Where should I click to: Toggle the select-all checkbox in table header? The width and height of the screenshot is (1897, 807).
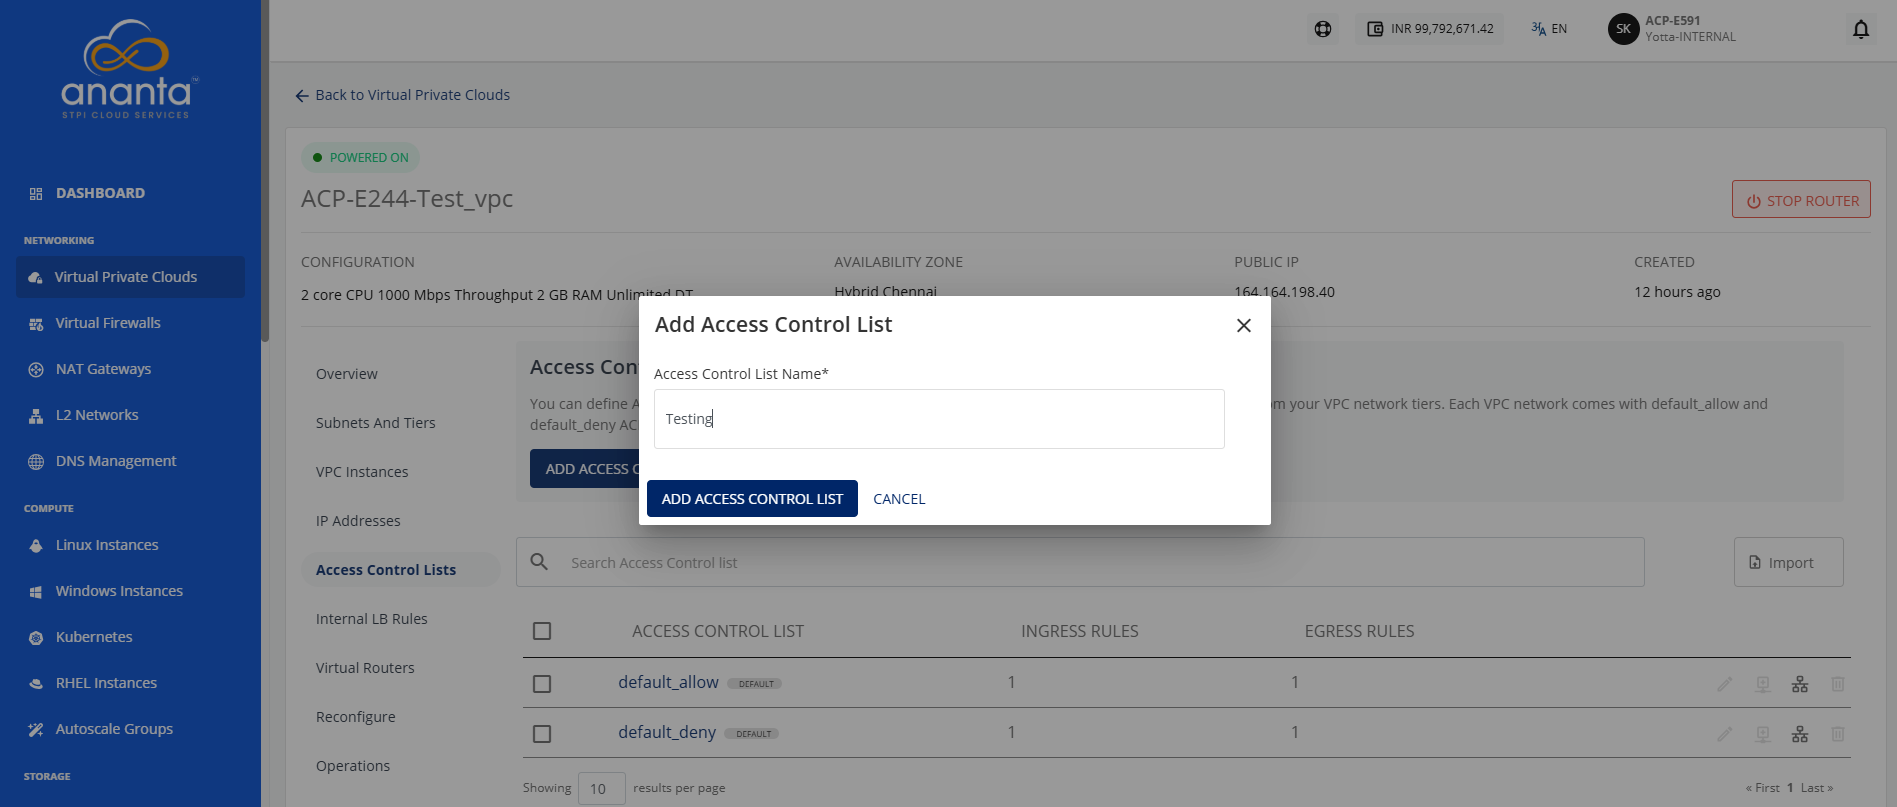(542, 631)
